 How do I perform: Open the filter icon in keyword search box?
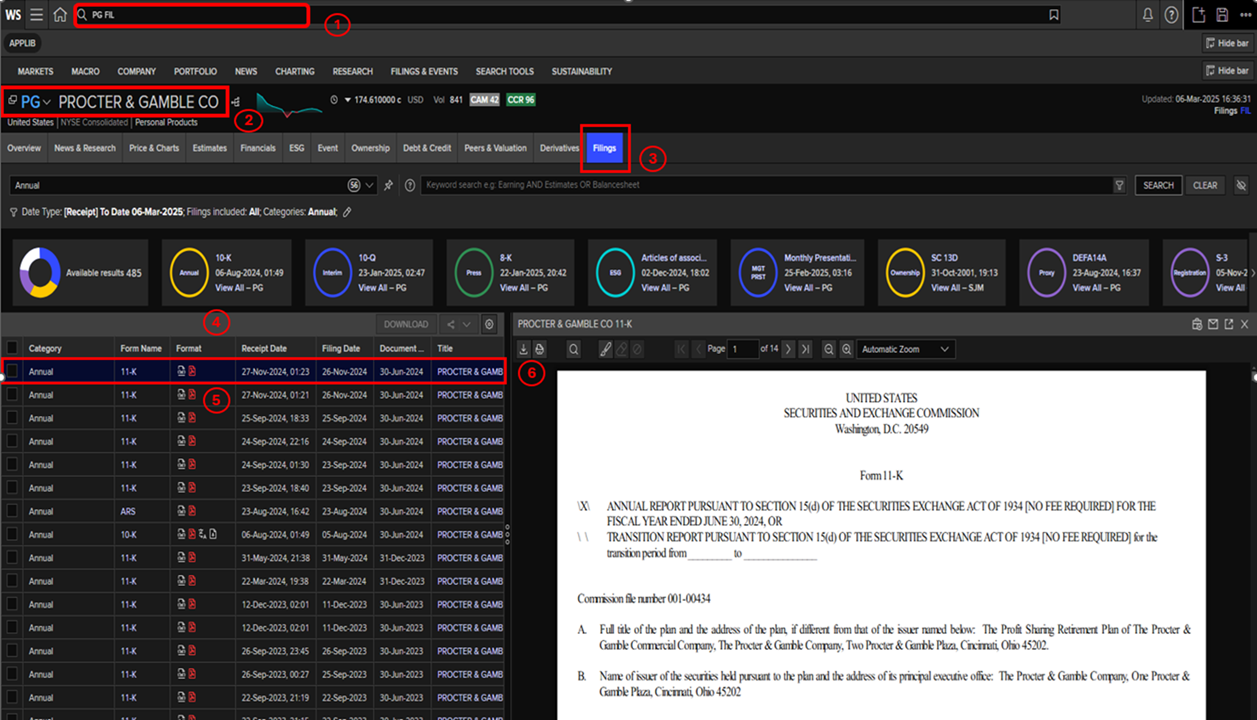click(1119, 185)
